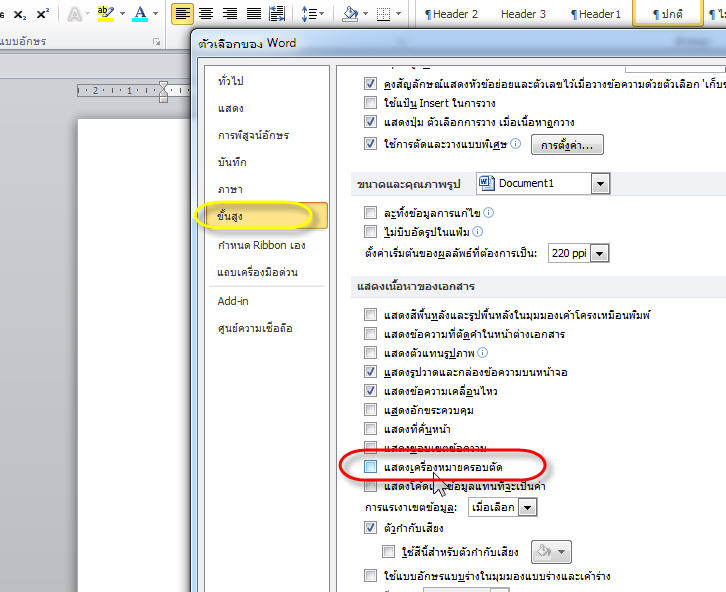Toggle show picture placeholders checkbox
Image resolution: width=726 pixels, height=592 pixels.
[370, 353]
